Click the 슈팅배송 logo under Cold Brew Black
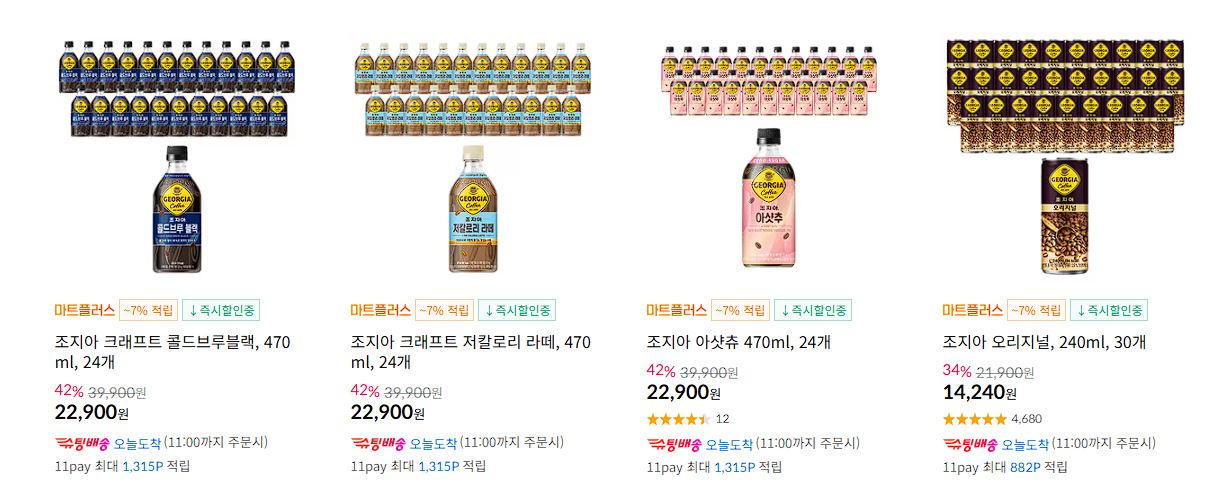 (82, 443)
